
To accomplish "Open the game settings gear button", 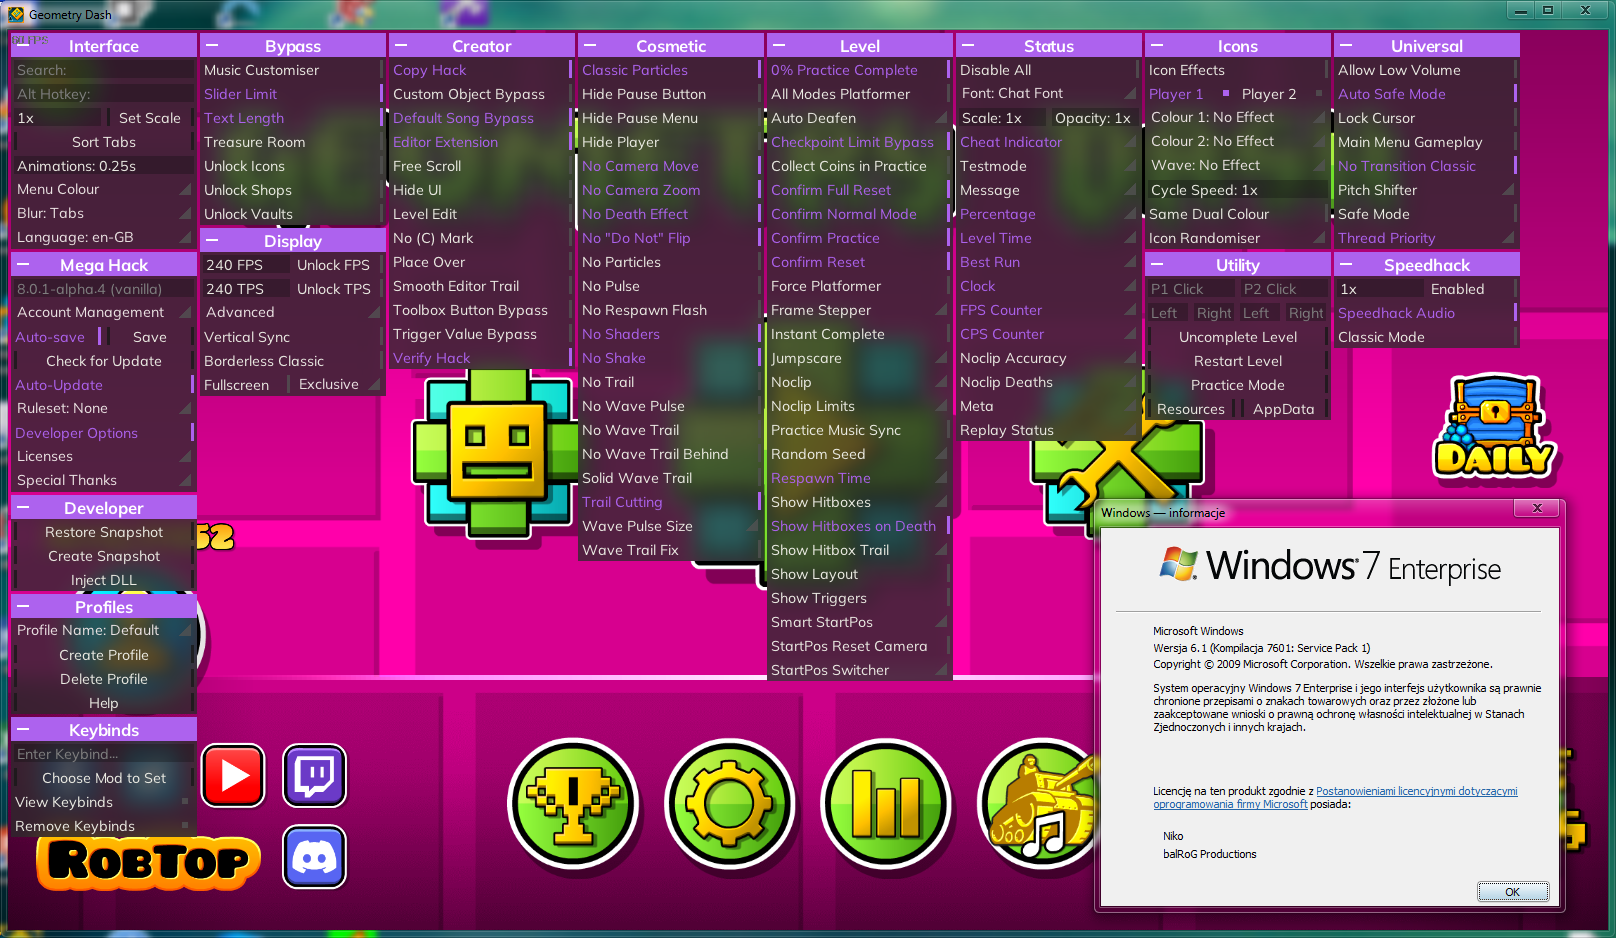I will point(730,803).
